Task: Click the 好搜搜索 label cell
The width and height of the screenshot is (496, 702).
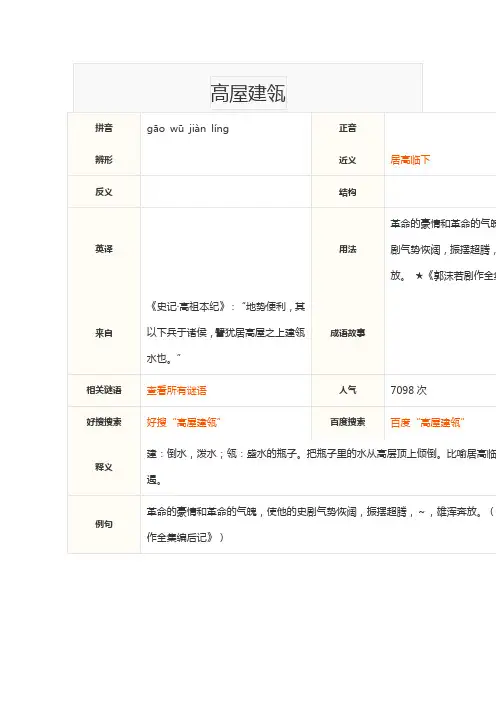Action: pyautogui.click(x=104, y=422)
